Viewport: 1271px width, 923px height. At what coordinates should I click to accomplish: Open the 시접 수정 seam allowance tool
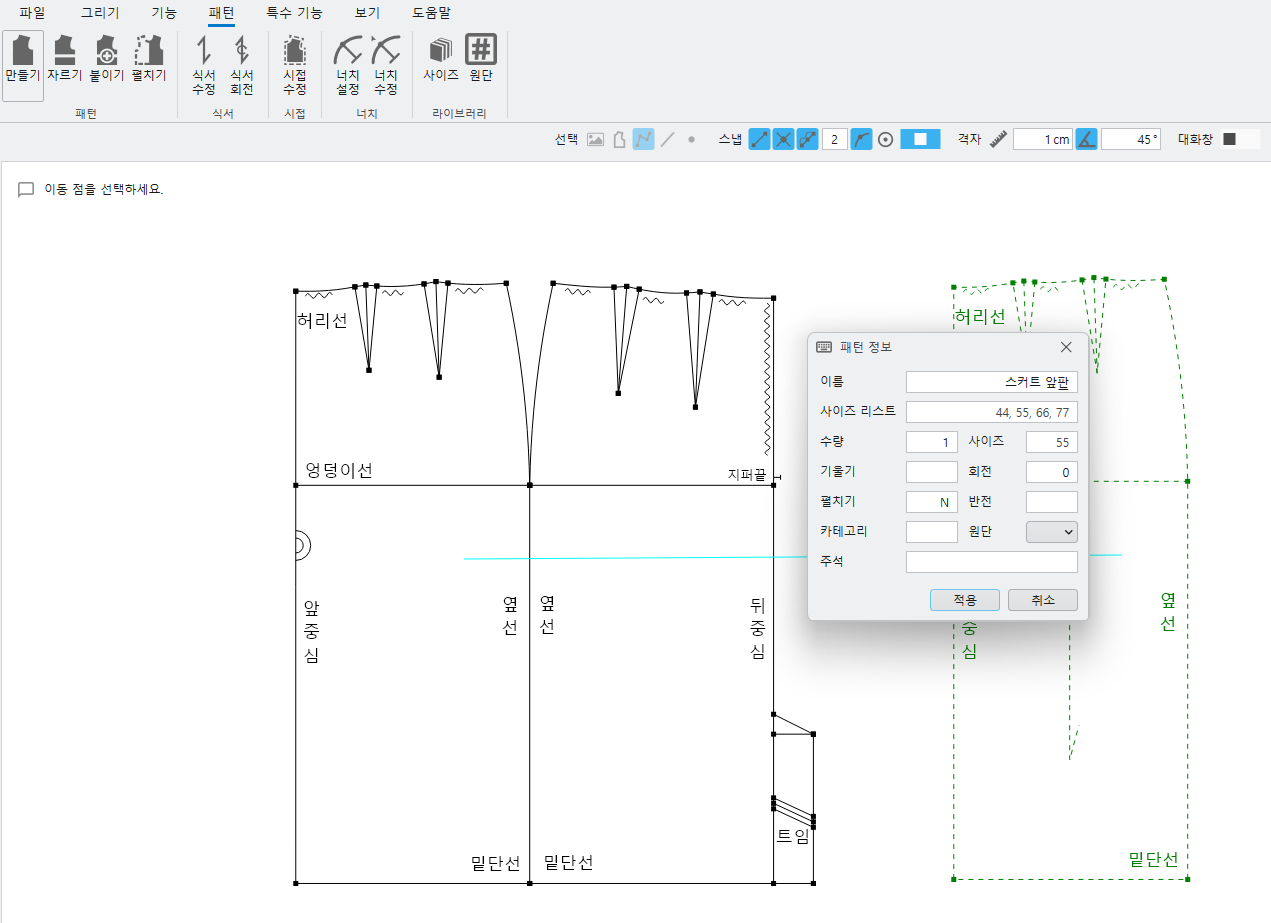tap(294, 66)
